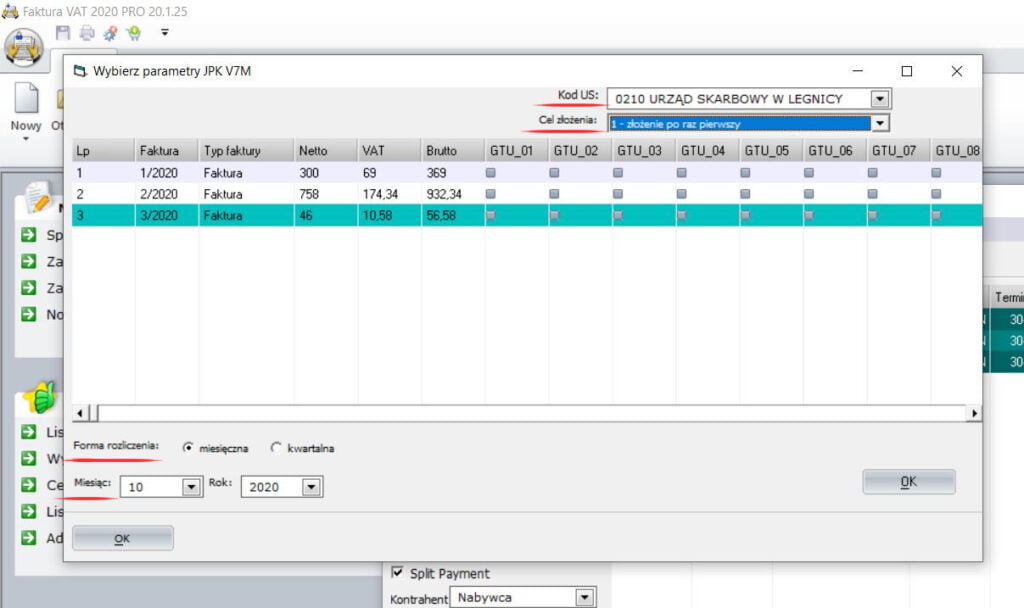Screen dimensions: 1024x608
Task: Check GTU_01 for invoice 1/2020
Action: (490, 172)
